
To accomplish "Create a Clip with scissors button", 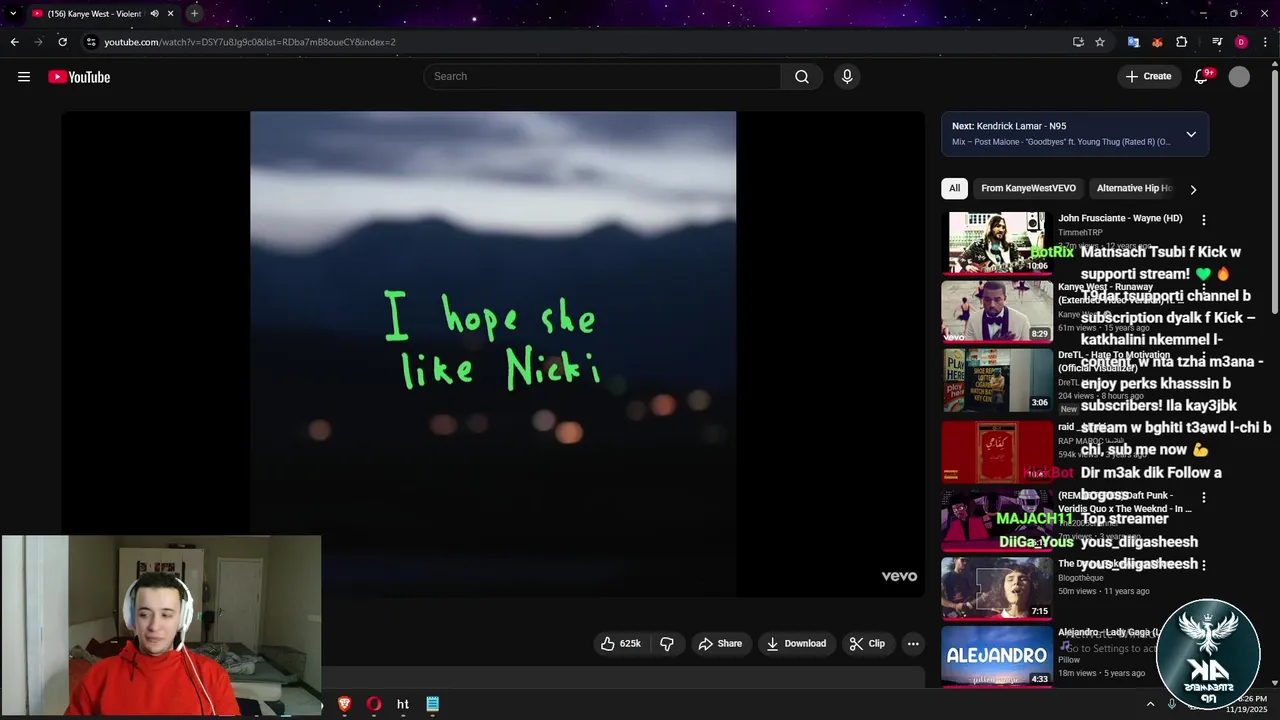I will click(867, 644).
